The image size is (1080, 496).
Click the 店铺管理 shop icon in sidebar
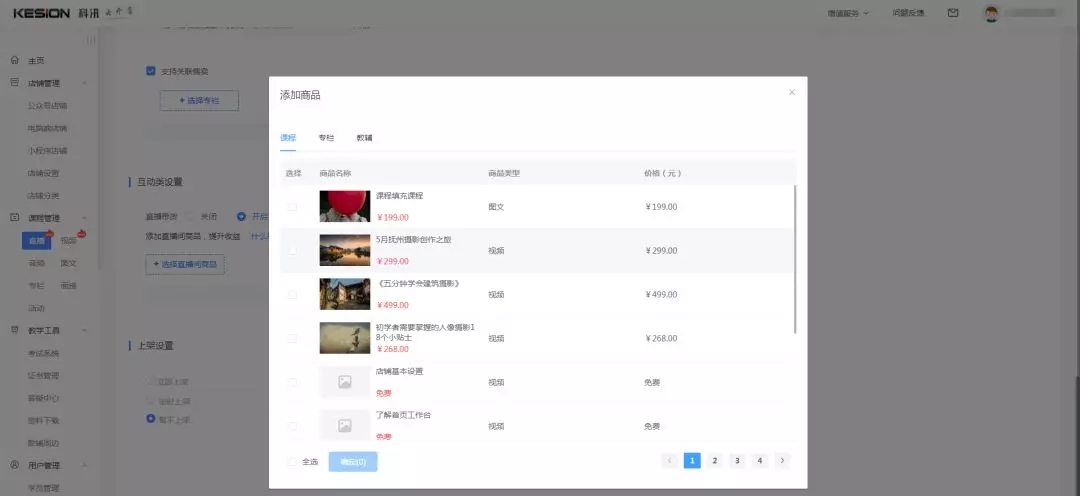(x=15, y=83)
